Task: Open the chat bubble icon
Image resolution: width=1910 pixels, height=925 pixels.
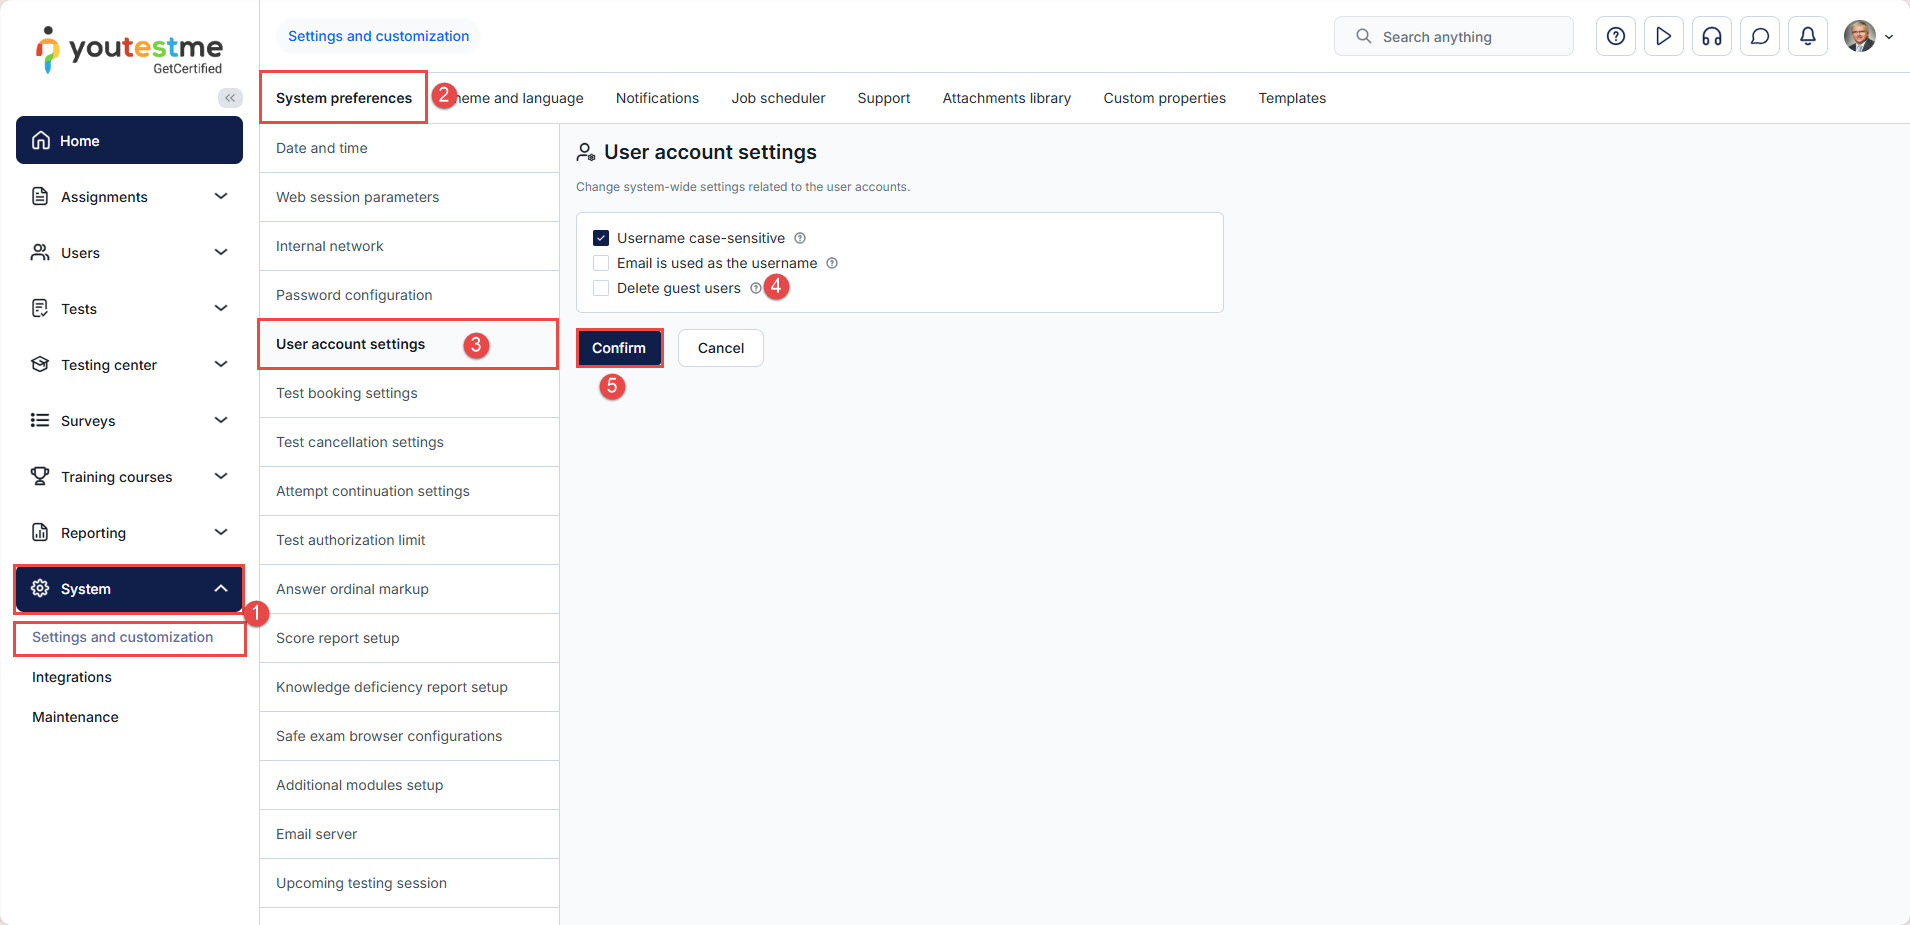Action: (1759, 37)
